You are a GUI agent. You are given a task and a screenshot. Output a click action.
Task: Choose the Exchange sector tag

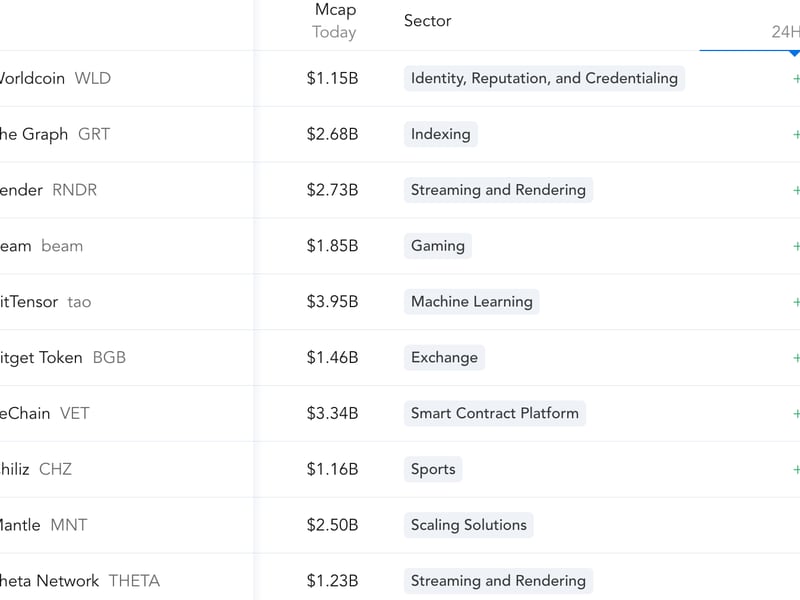pos(444,358)
